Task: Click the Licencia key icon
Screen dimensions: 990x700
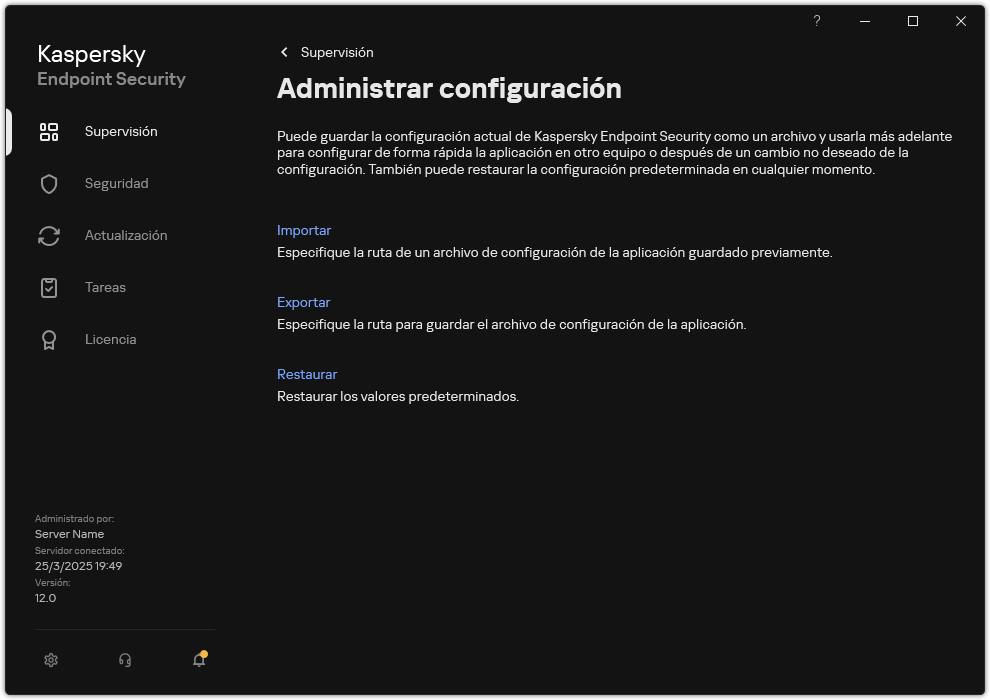Action: click(49, 339)
